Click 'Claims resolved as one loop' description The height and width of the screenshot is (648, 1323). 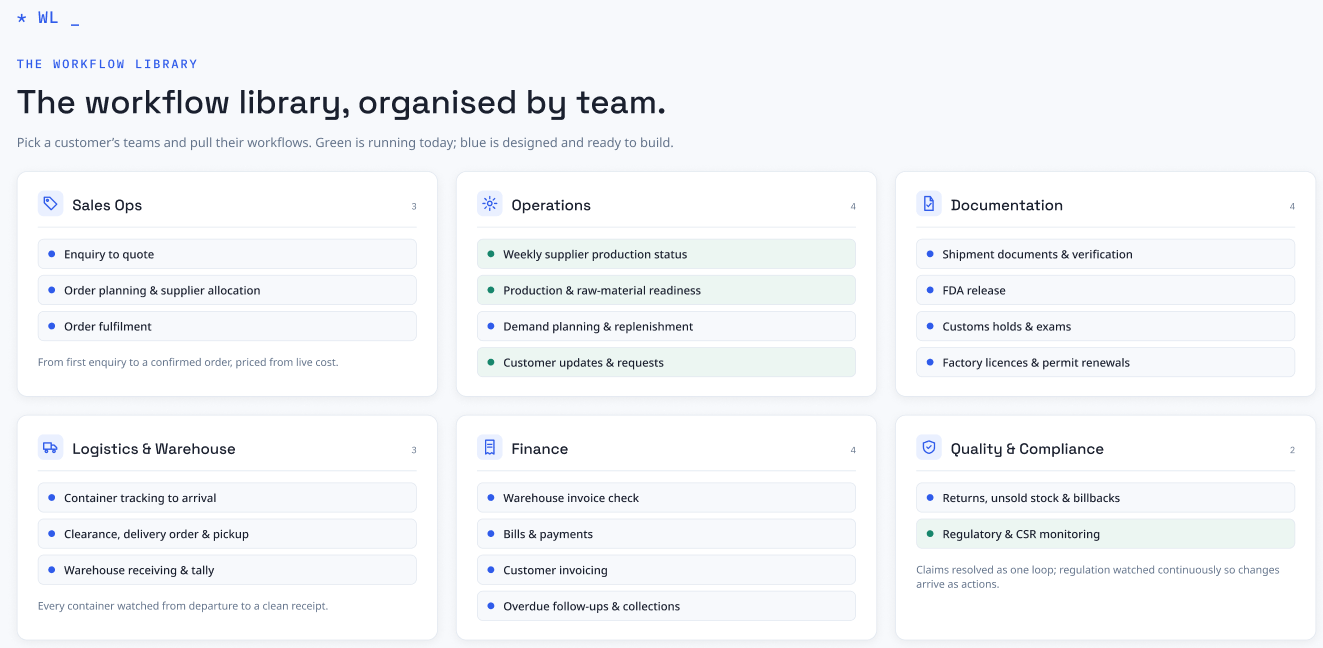(x=1098, y=577)
